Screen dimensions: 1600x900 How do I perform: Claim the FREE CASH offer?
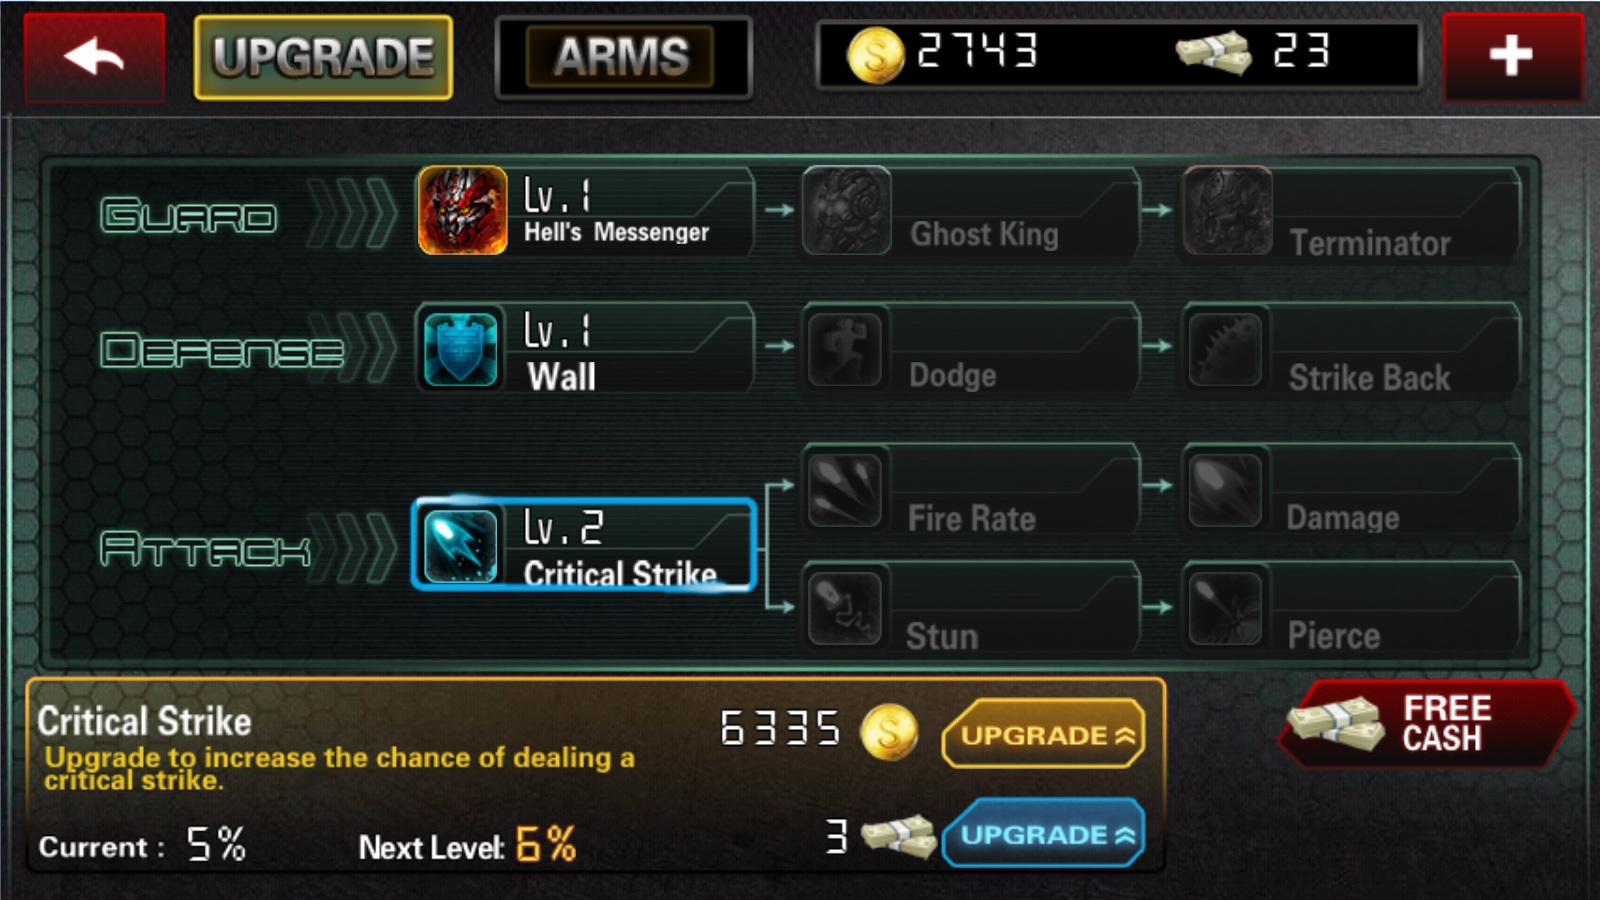pos(1428,723)
